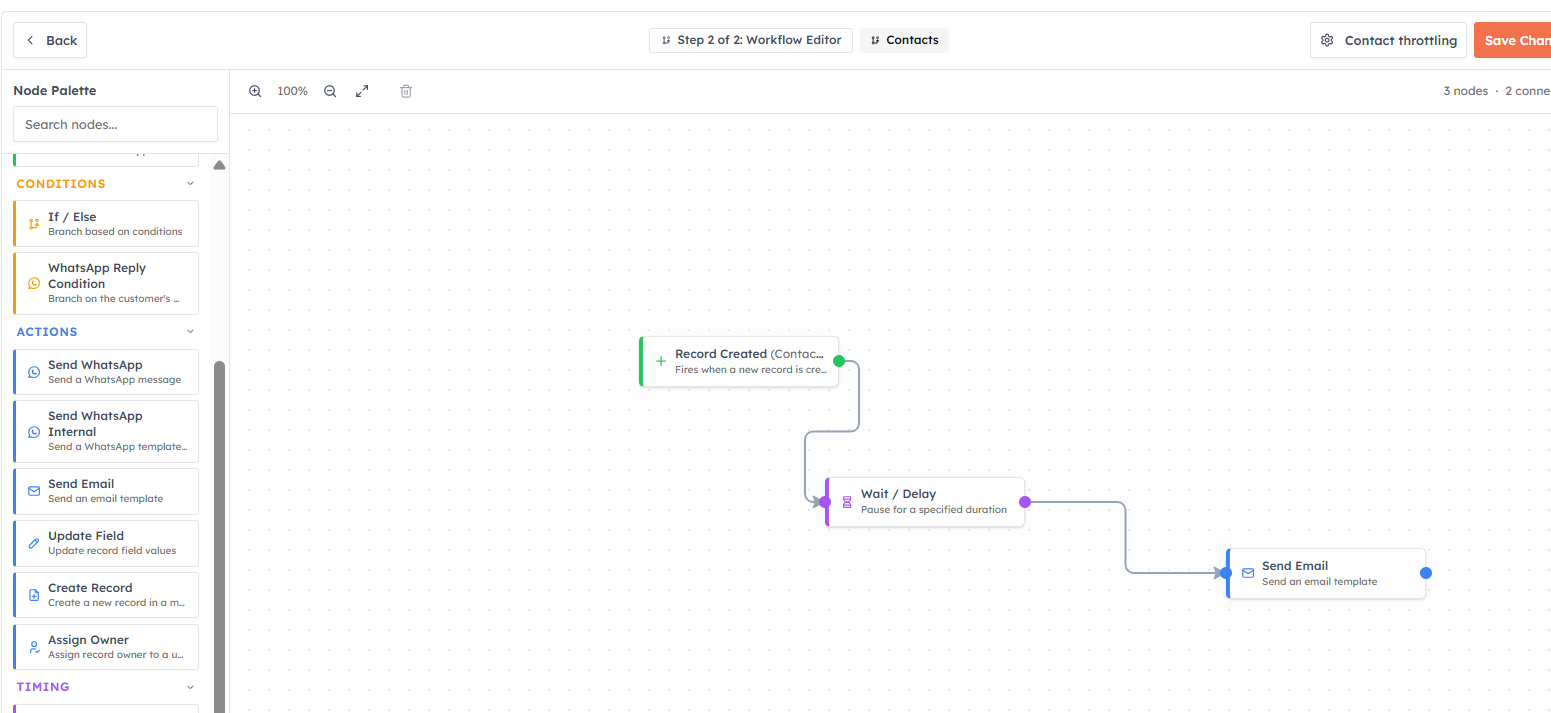This screenshot has width=1551, height=713.
Task: Click the gear icon in Contact throttling
Action: click(x=1327, y=41)
